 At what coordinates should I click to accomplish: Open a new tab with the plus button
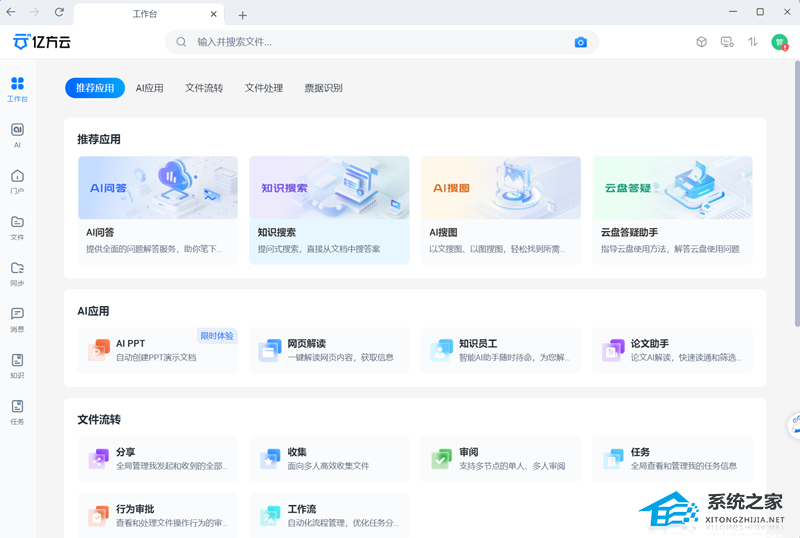[x=242, y=15]
